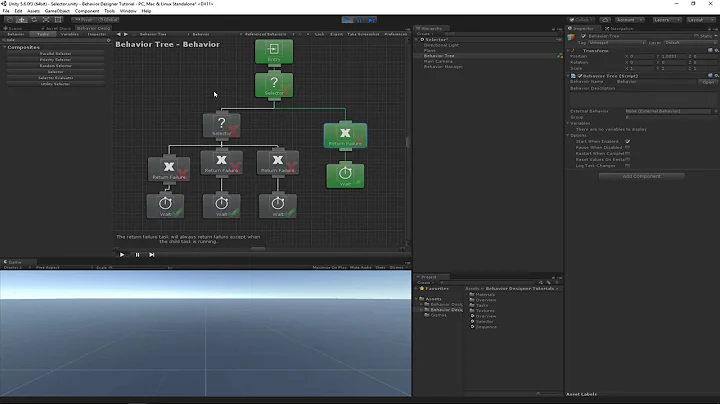Select the Parallel Selector task
This screenshot has width=720, height=404.
pos(56,54)
